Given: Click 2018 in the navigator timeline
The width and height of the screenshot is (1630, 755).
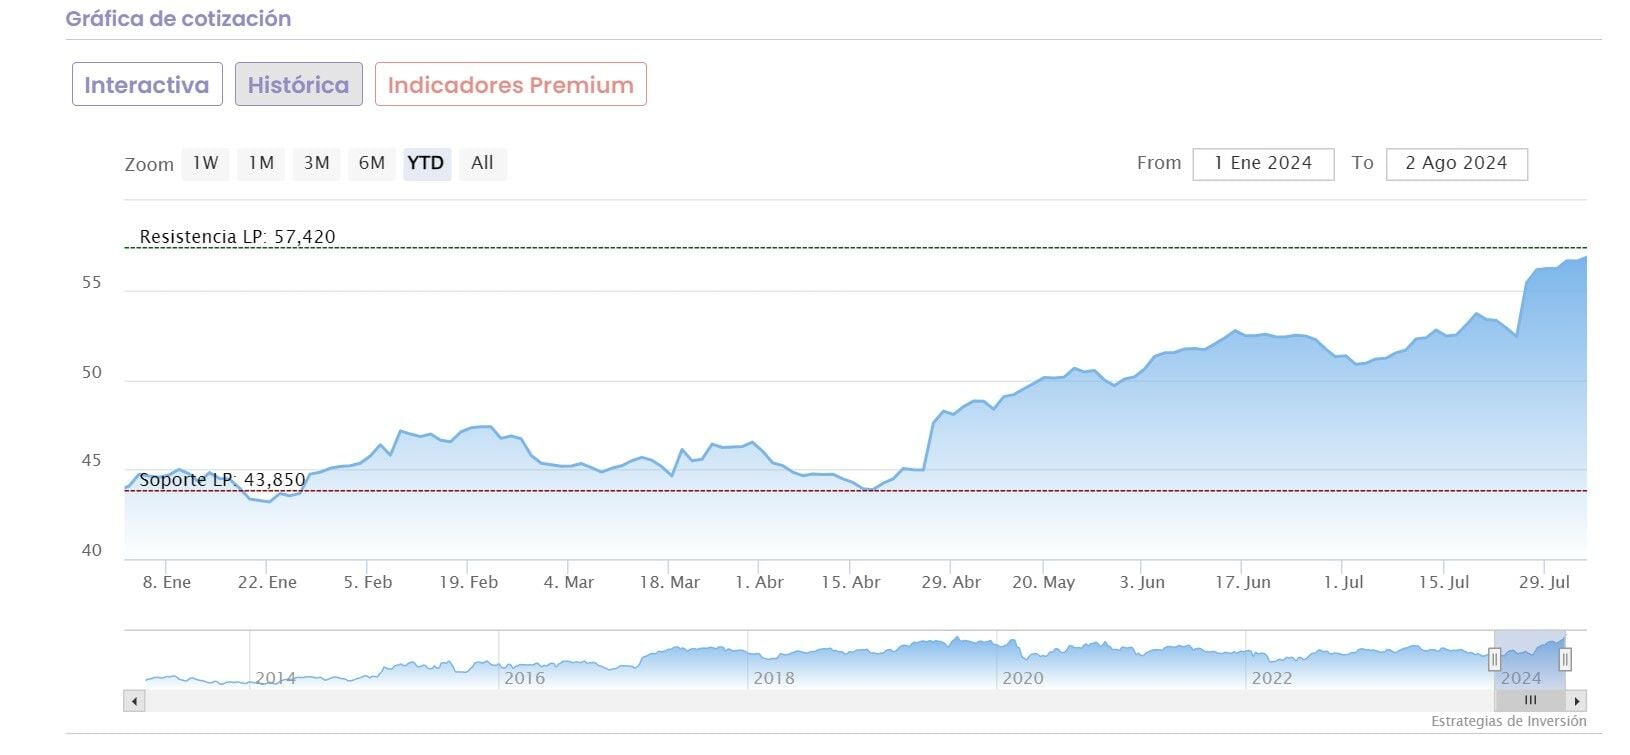Looking at the screenshot, I should pos(774,678).
